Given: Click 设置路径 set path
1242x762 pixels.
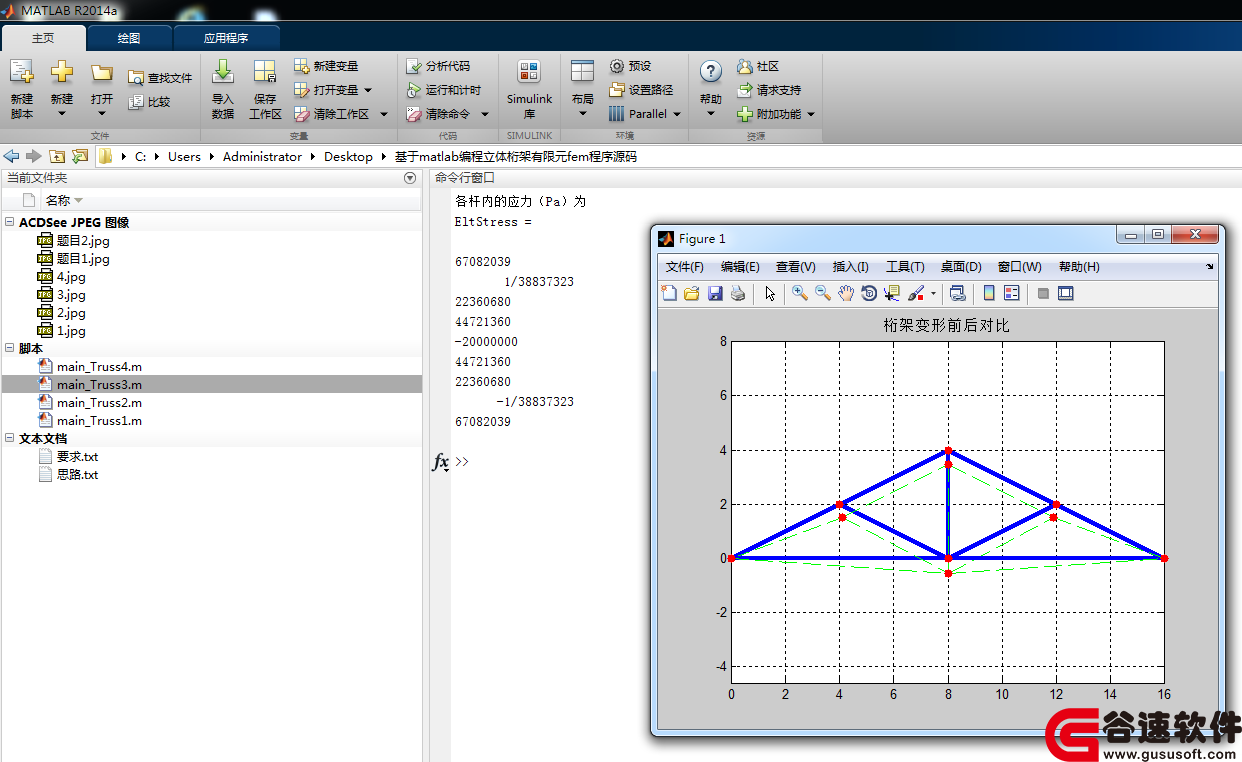Looking at the screenshot, I should [641, 90].
